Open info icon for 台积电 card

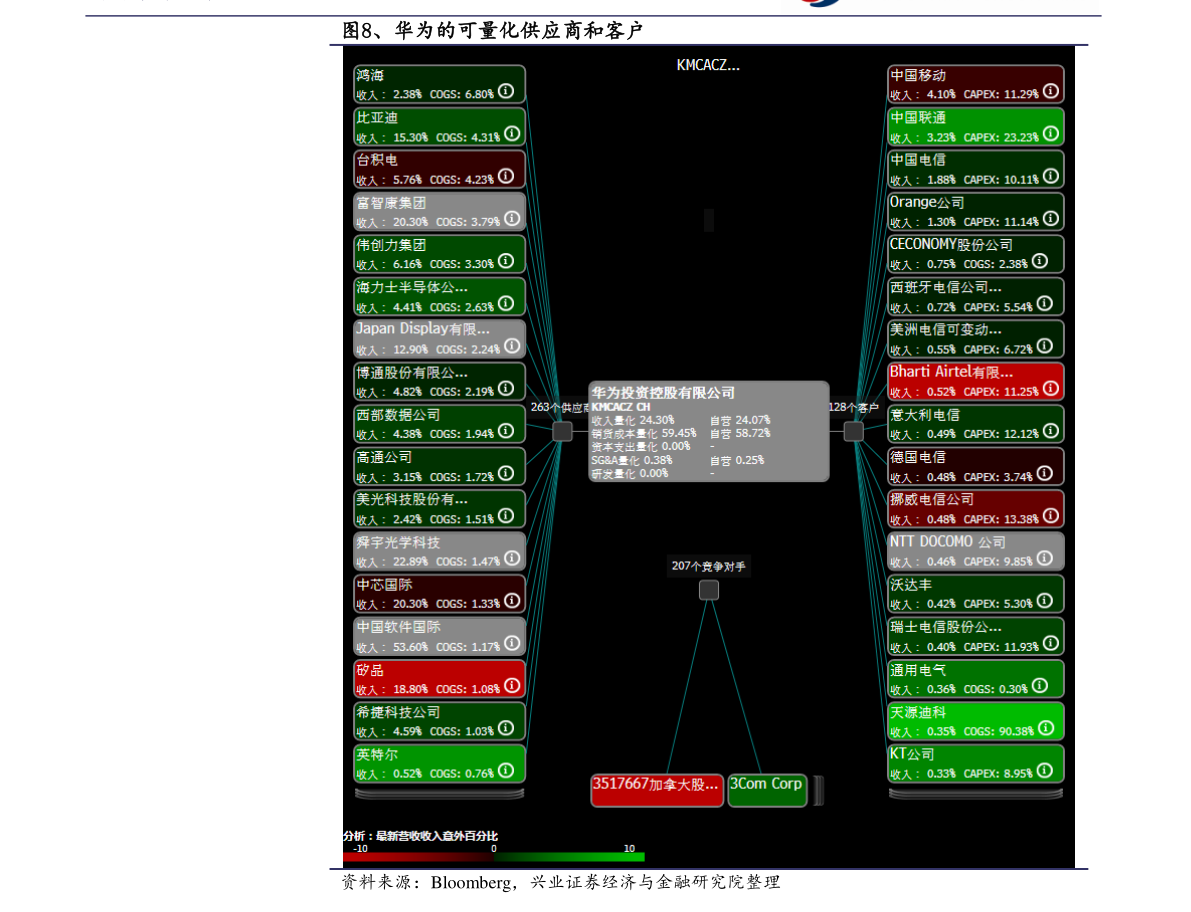[506, 176]
